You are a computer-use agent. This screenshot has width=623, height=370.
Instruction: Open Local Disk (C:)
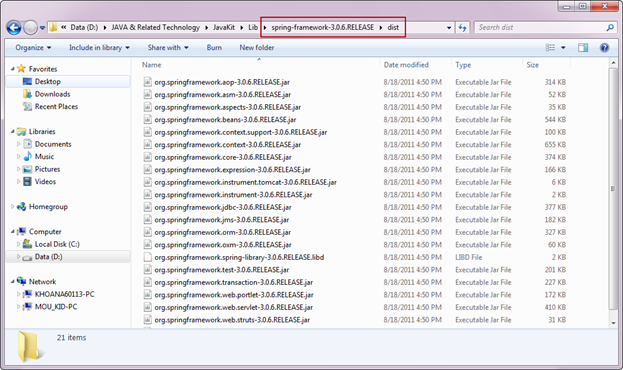[x=57, y=244]
